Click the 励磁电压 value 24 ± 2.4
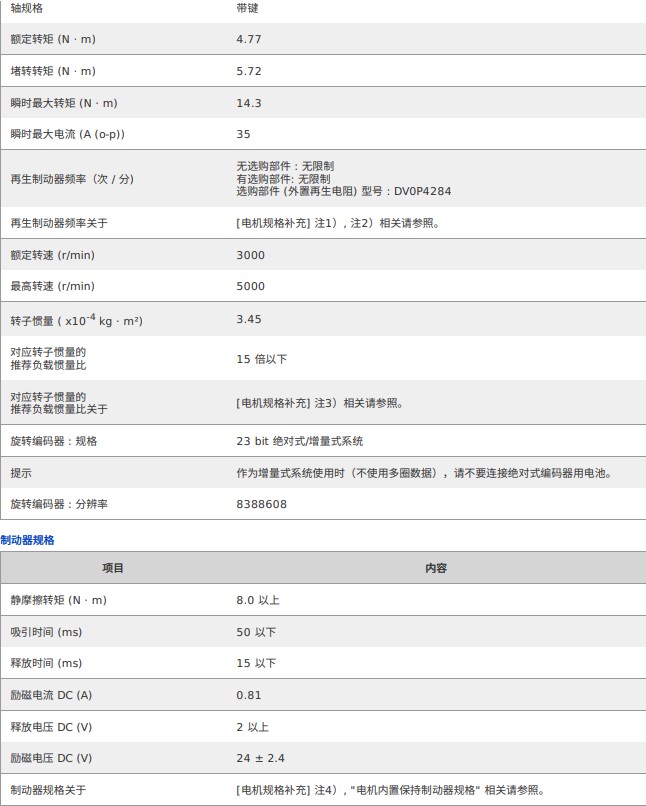Screen dimensions: 646x806 point(260,758)
